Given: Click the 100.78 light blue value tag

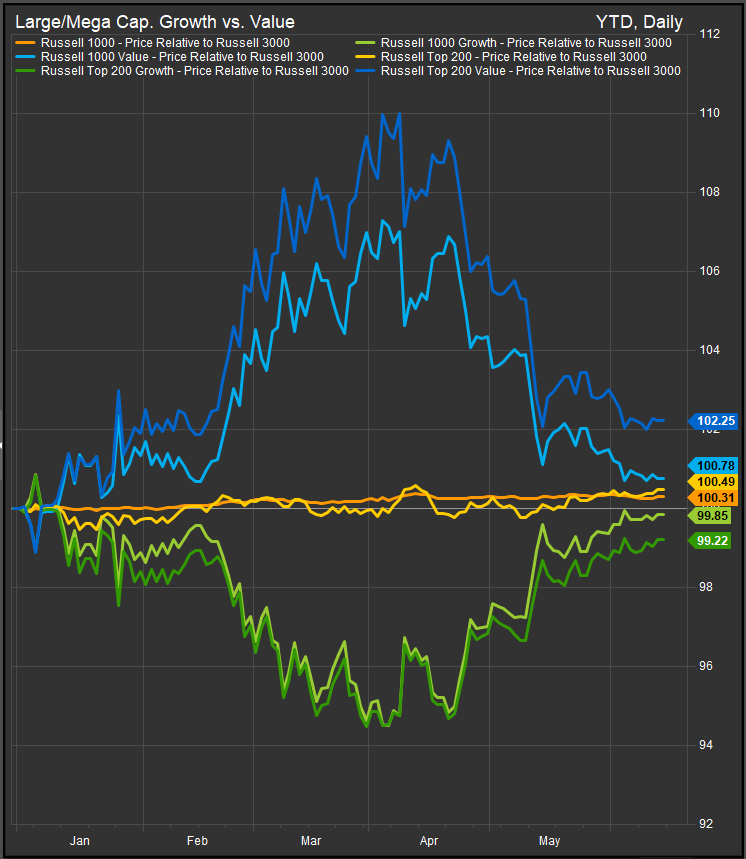Looking at the screenshot, I should click(x=715, y=465).
